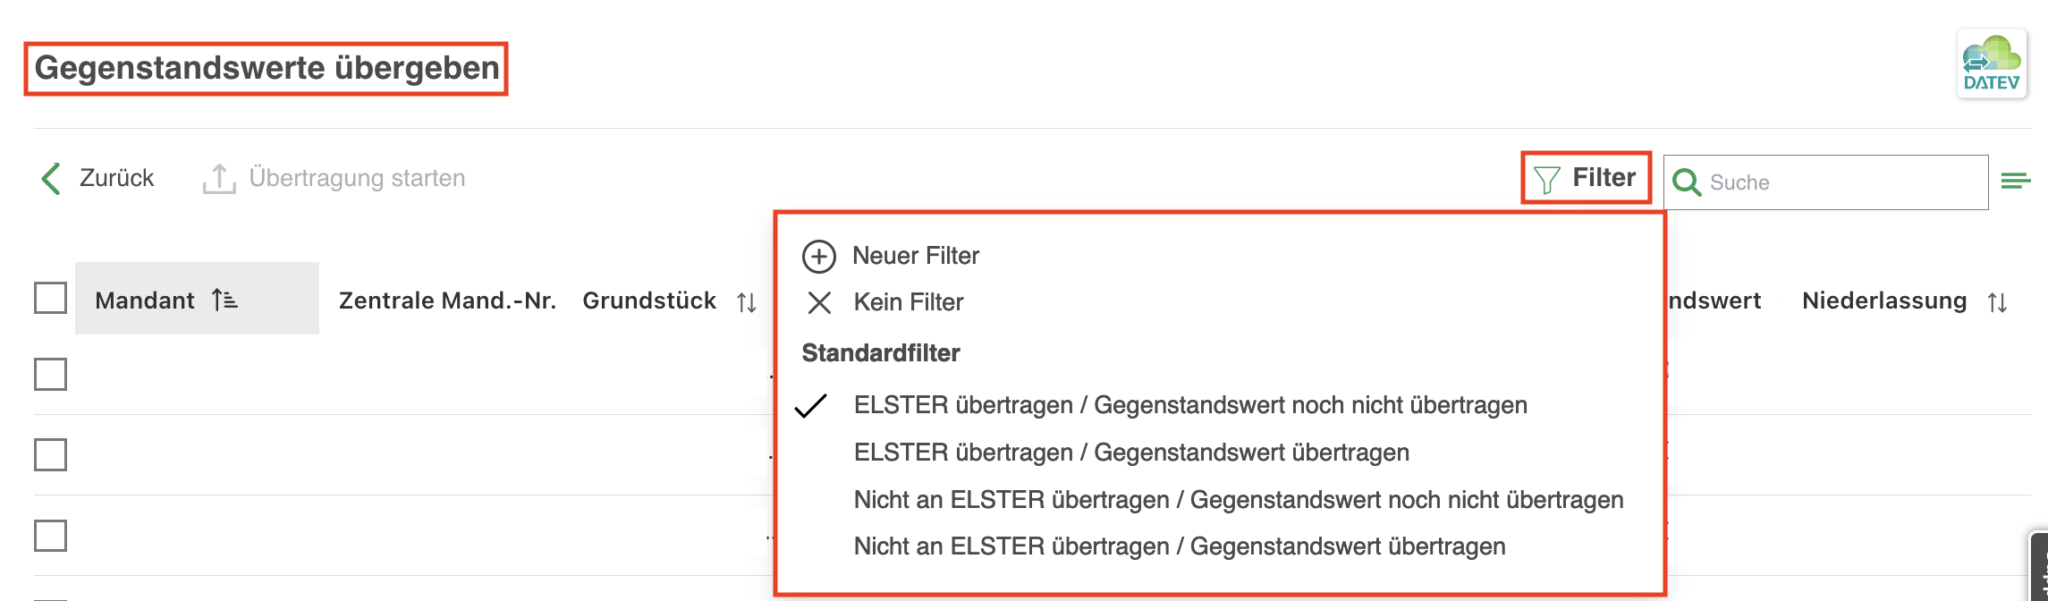Click the green back chevron icon
Image resolution: width=2048 pixels, height=601 pixels.
[x=51, y=178]
